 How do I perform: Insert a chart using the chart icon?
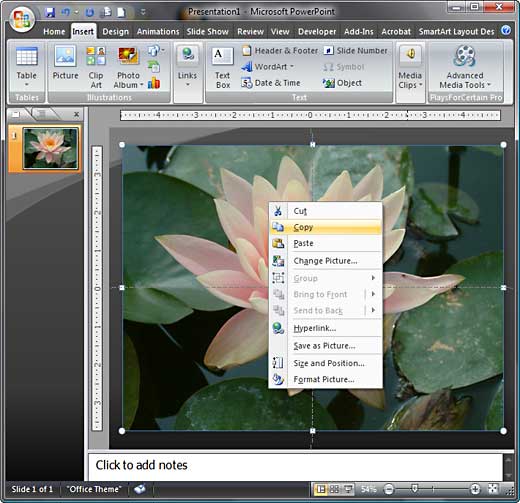coord(154,83)
